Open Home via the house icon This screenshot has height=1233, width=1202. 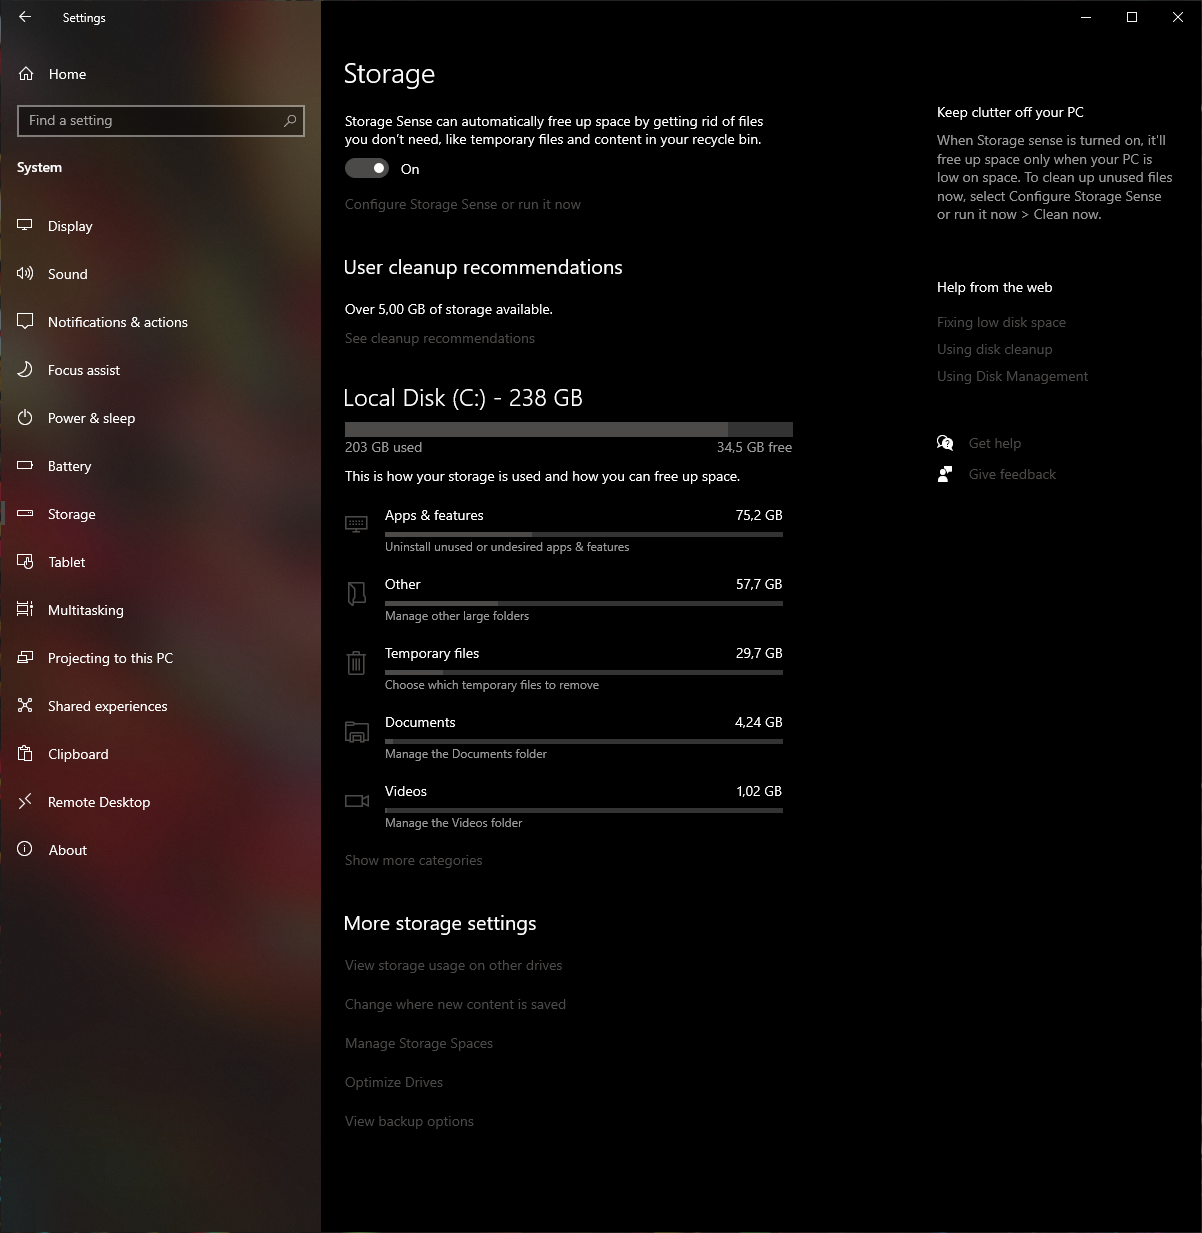(x=26, y=74)
